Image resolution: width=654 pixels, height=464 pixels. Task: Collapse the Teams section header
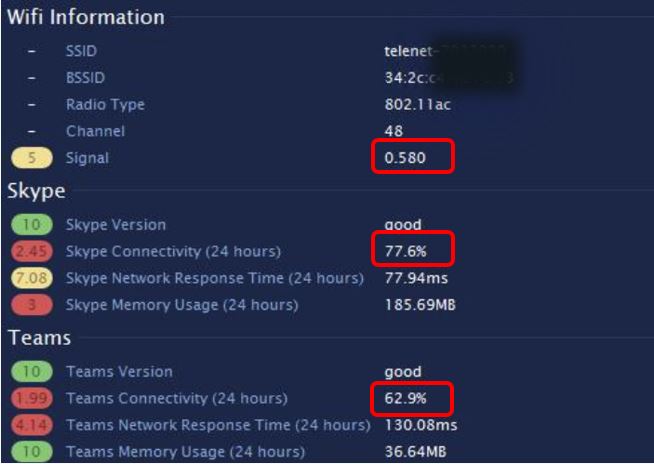pos(39,338)
